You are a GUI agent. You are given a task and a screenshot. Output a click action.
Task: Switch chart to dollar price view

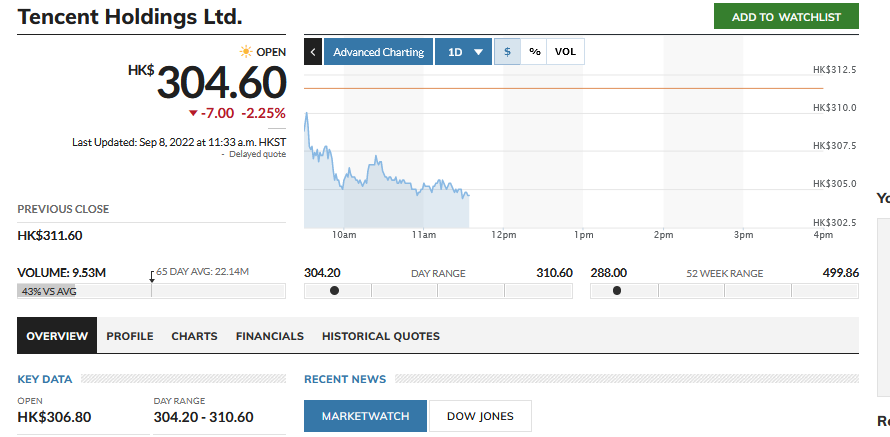click(x=507, y=52)
